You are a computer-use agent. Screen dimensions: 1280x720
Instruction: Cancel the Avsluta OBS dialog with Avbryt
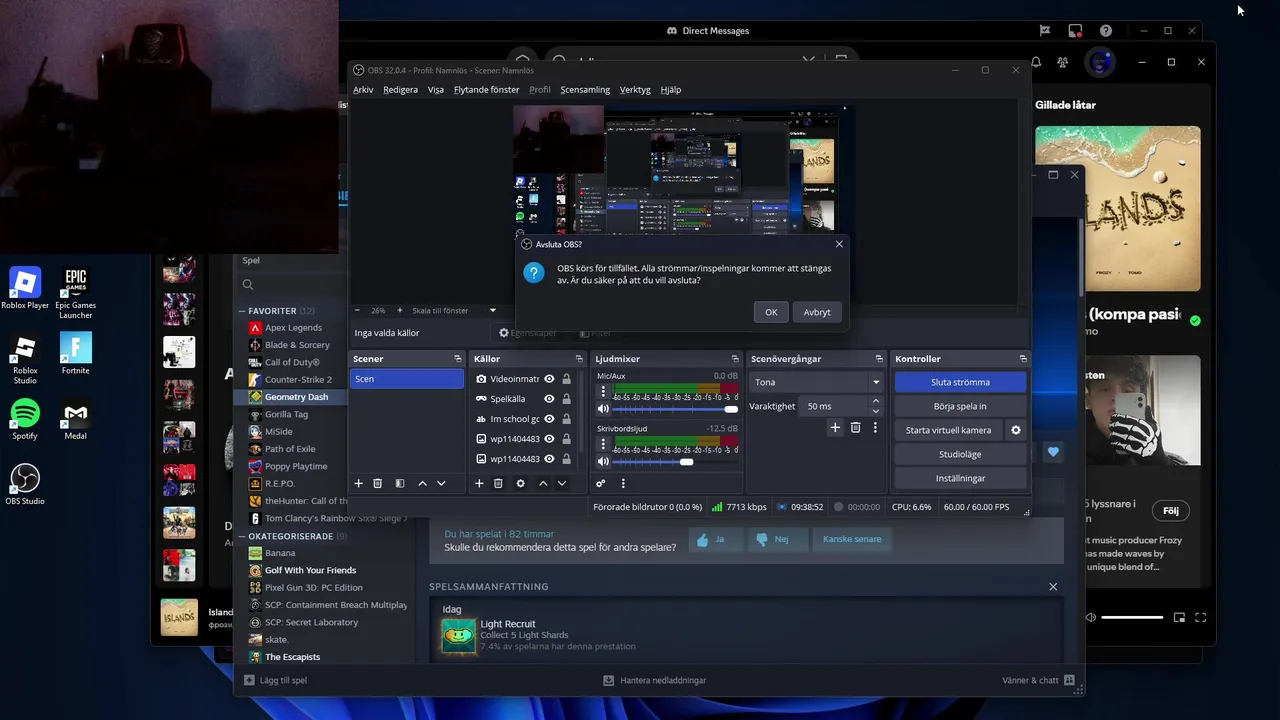(x=817, y=312)
